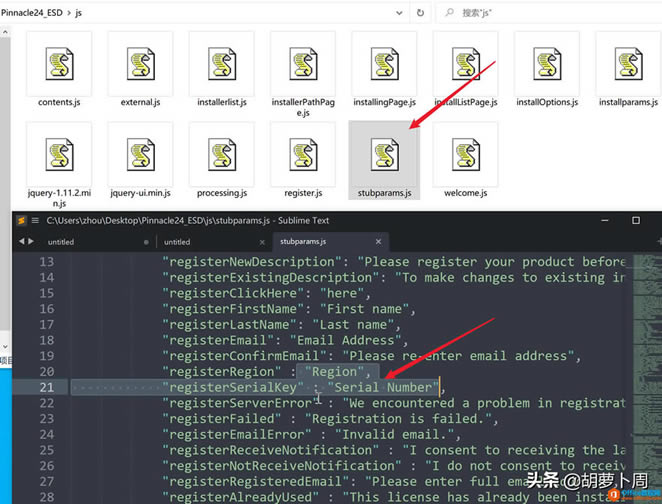This screenshot has width=662, height=504.
Task: Click "registerSerialKey" key text
Action: [233, 387]
